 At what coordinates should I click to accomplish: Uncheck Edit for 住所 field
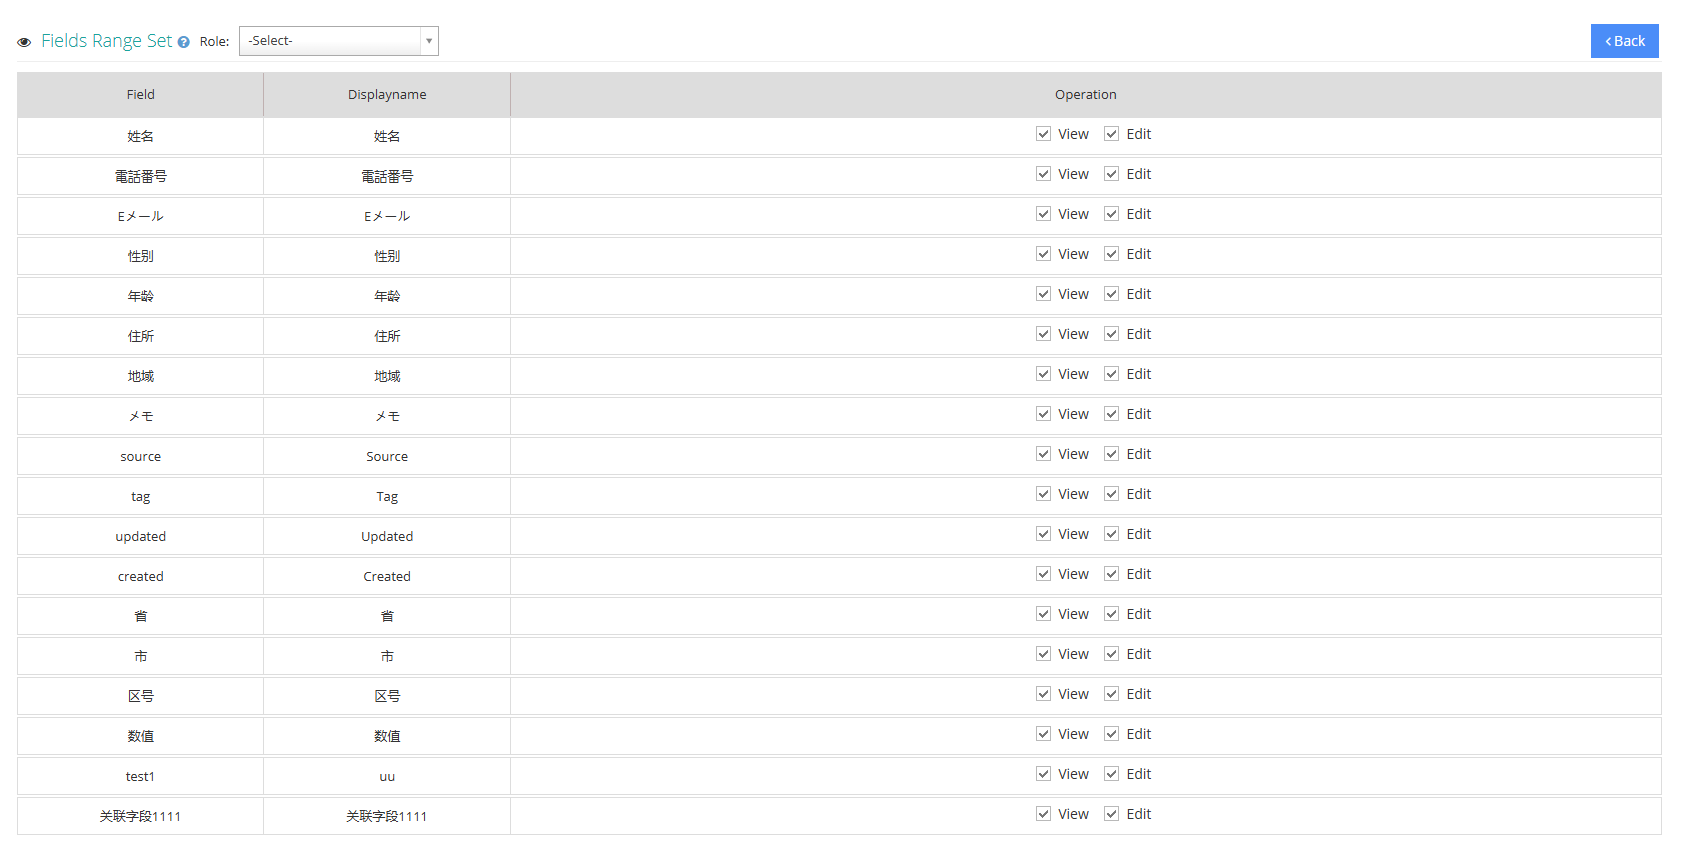(1111, 334)
